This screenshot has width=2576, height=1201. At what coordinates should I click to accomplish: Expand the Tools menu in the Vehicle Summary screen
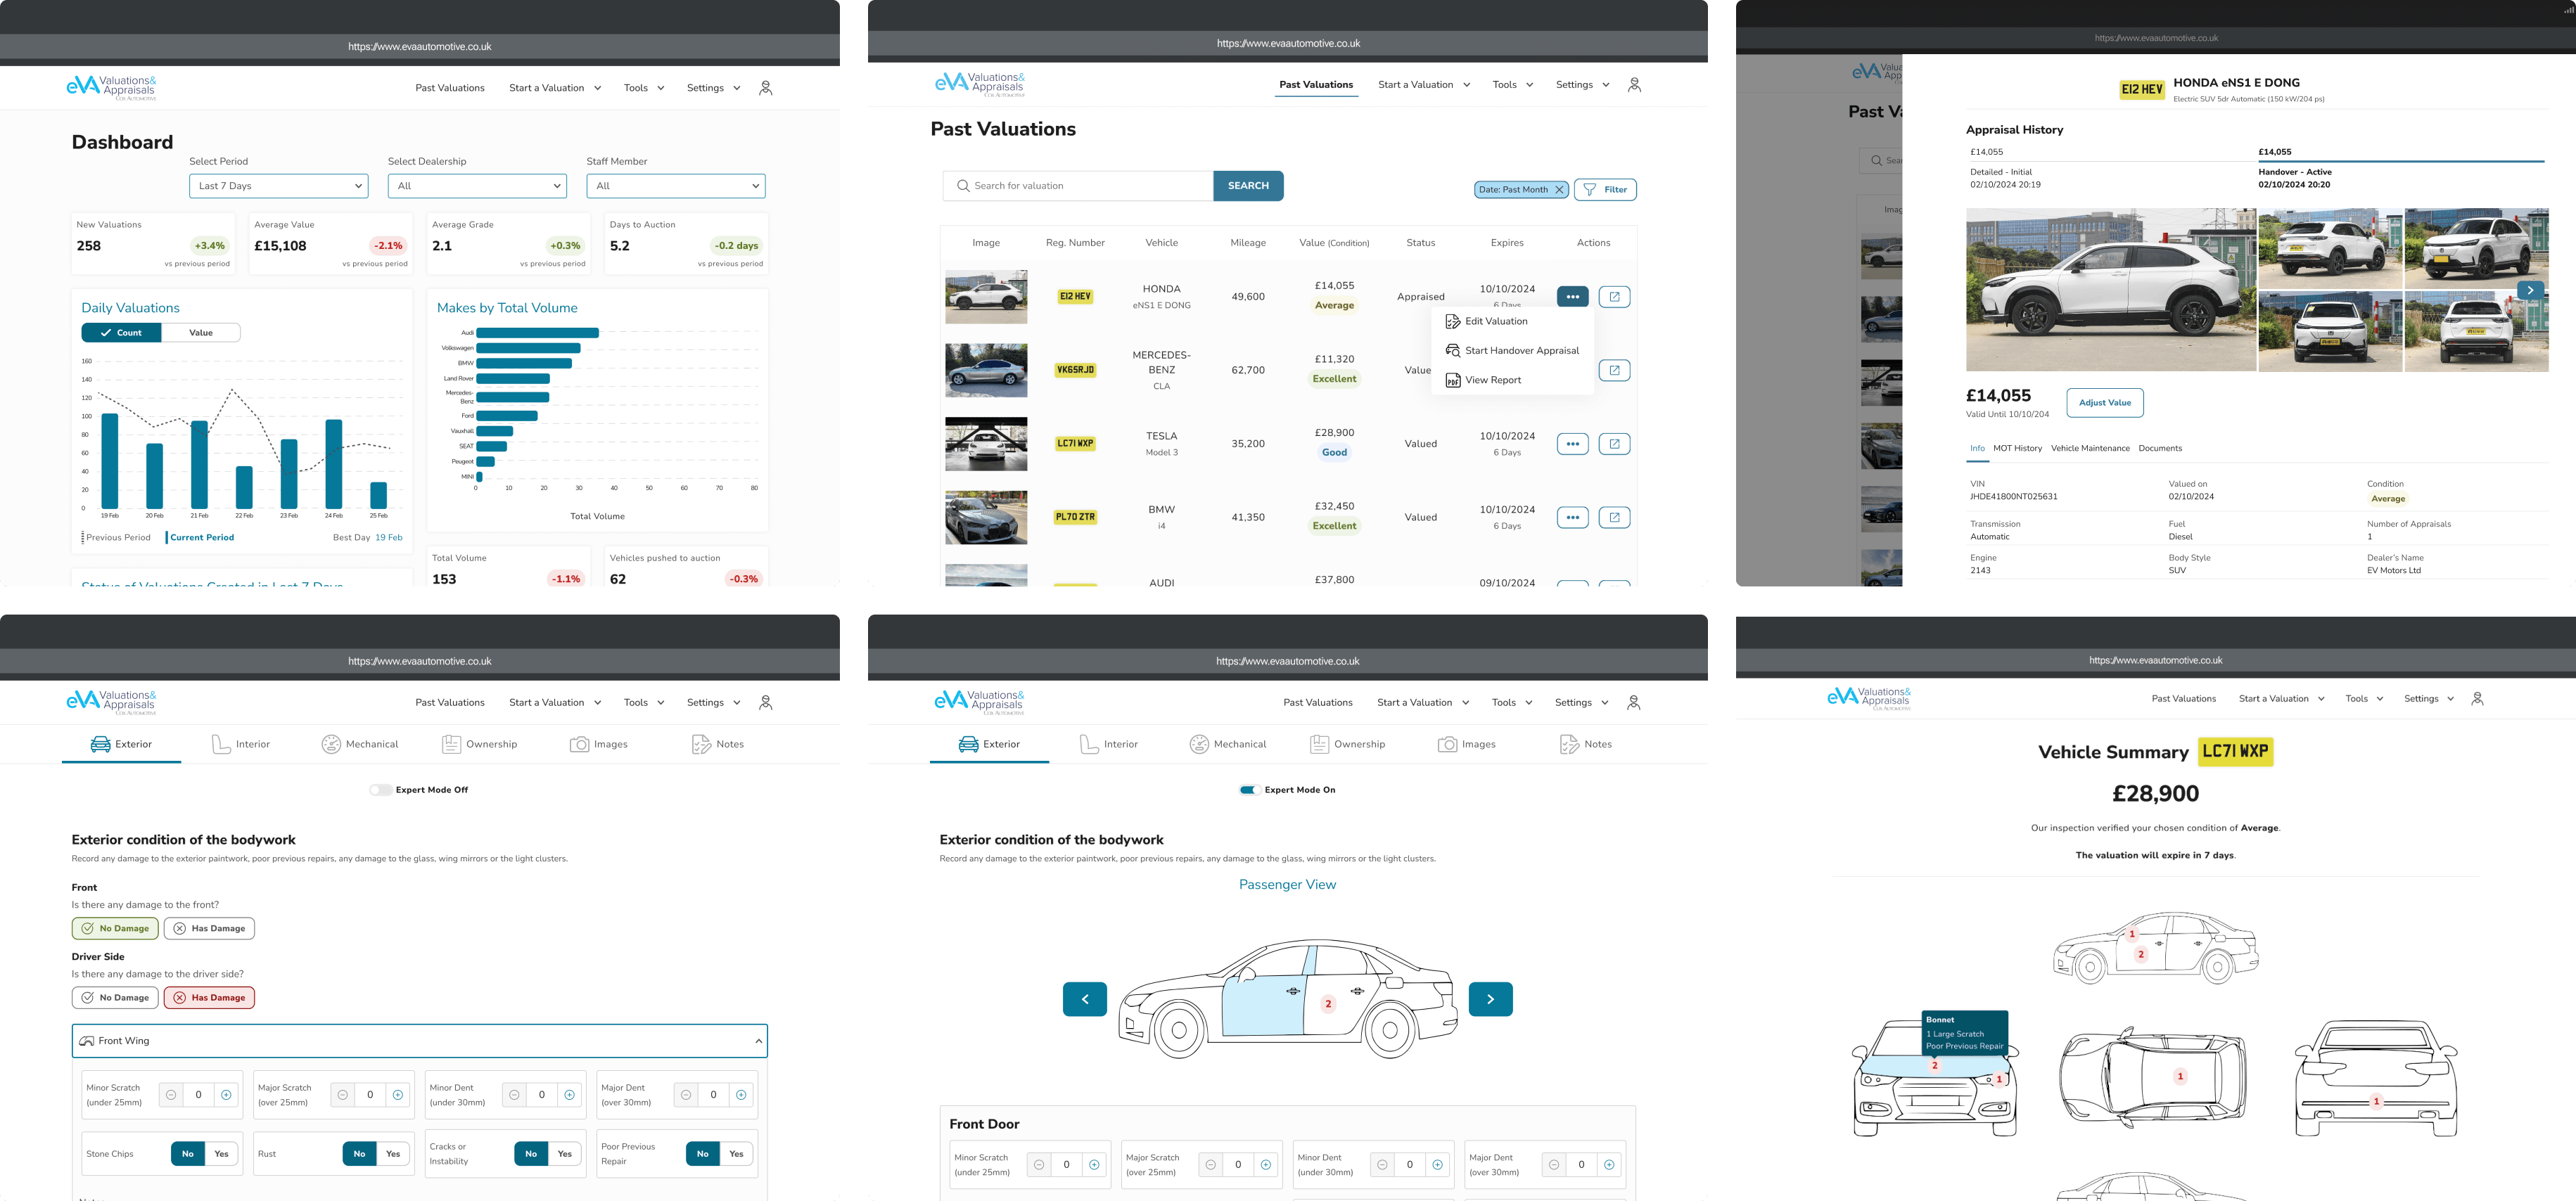coord(2364,699)
